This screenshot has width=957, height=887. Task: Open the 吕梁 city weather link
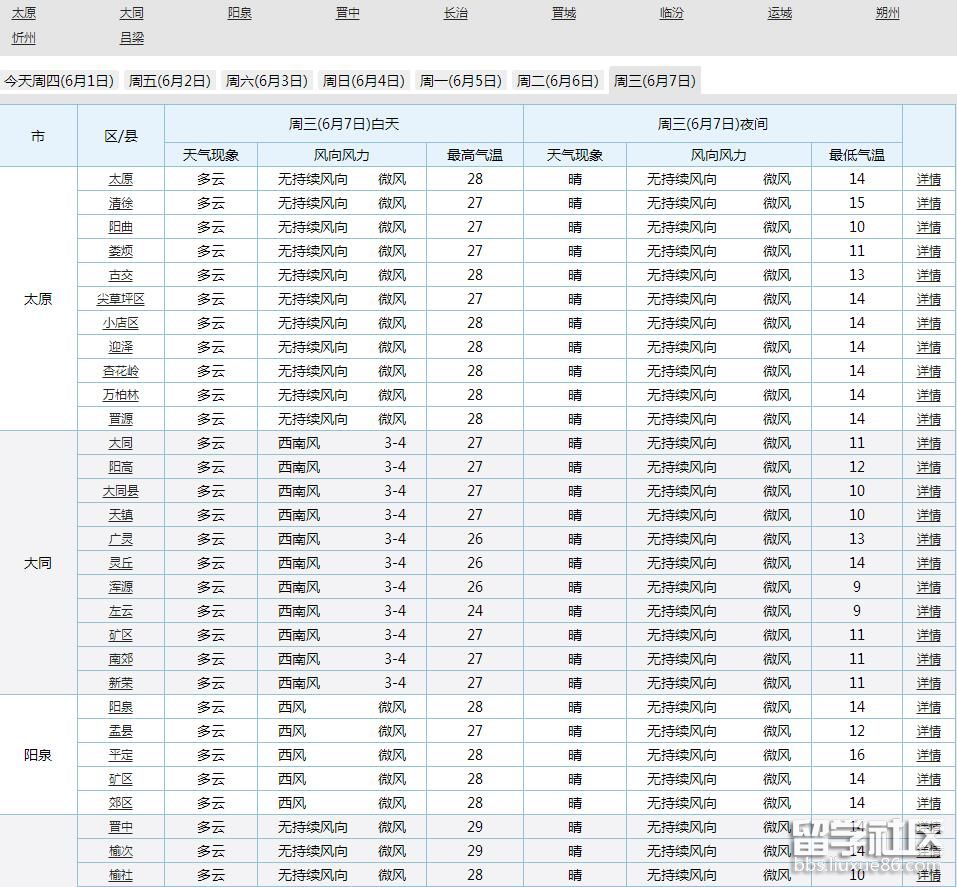coord(131,38)
